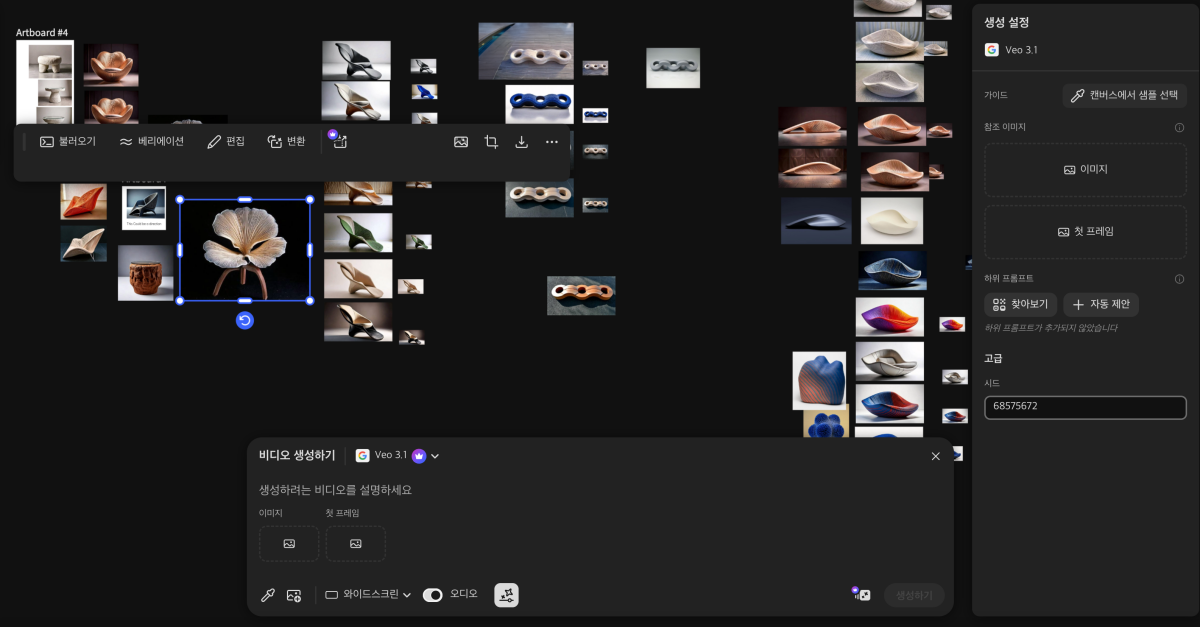Click the image icon in the floating toolbar
The height and width of the screenshot is (627, 1200).
(461, 142)
